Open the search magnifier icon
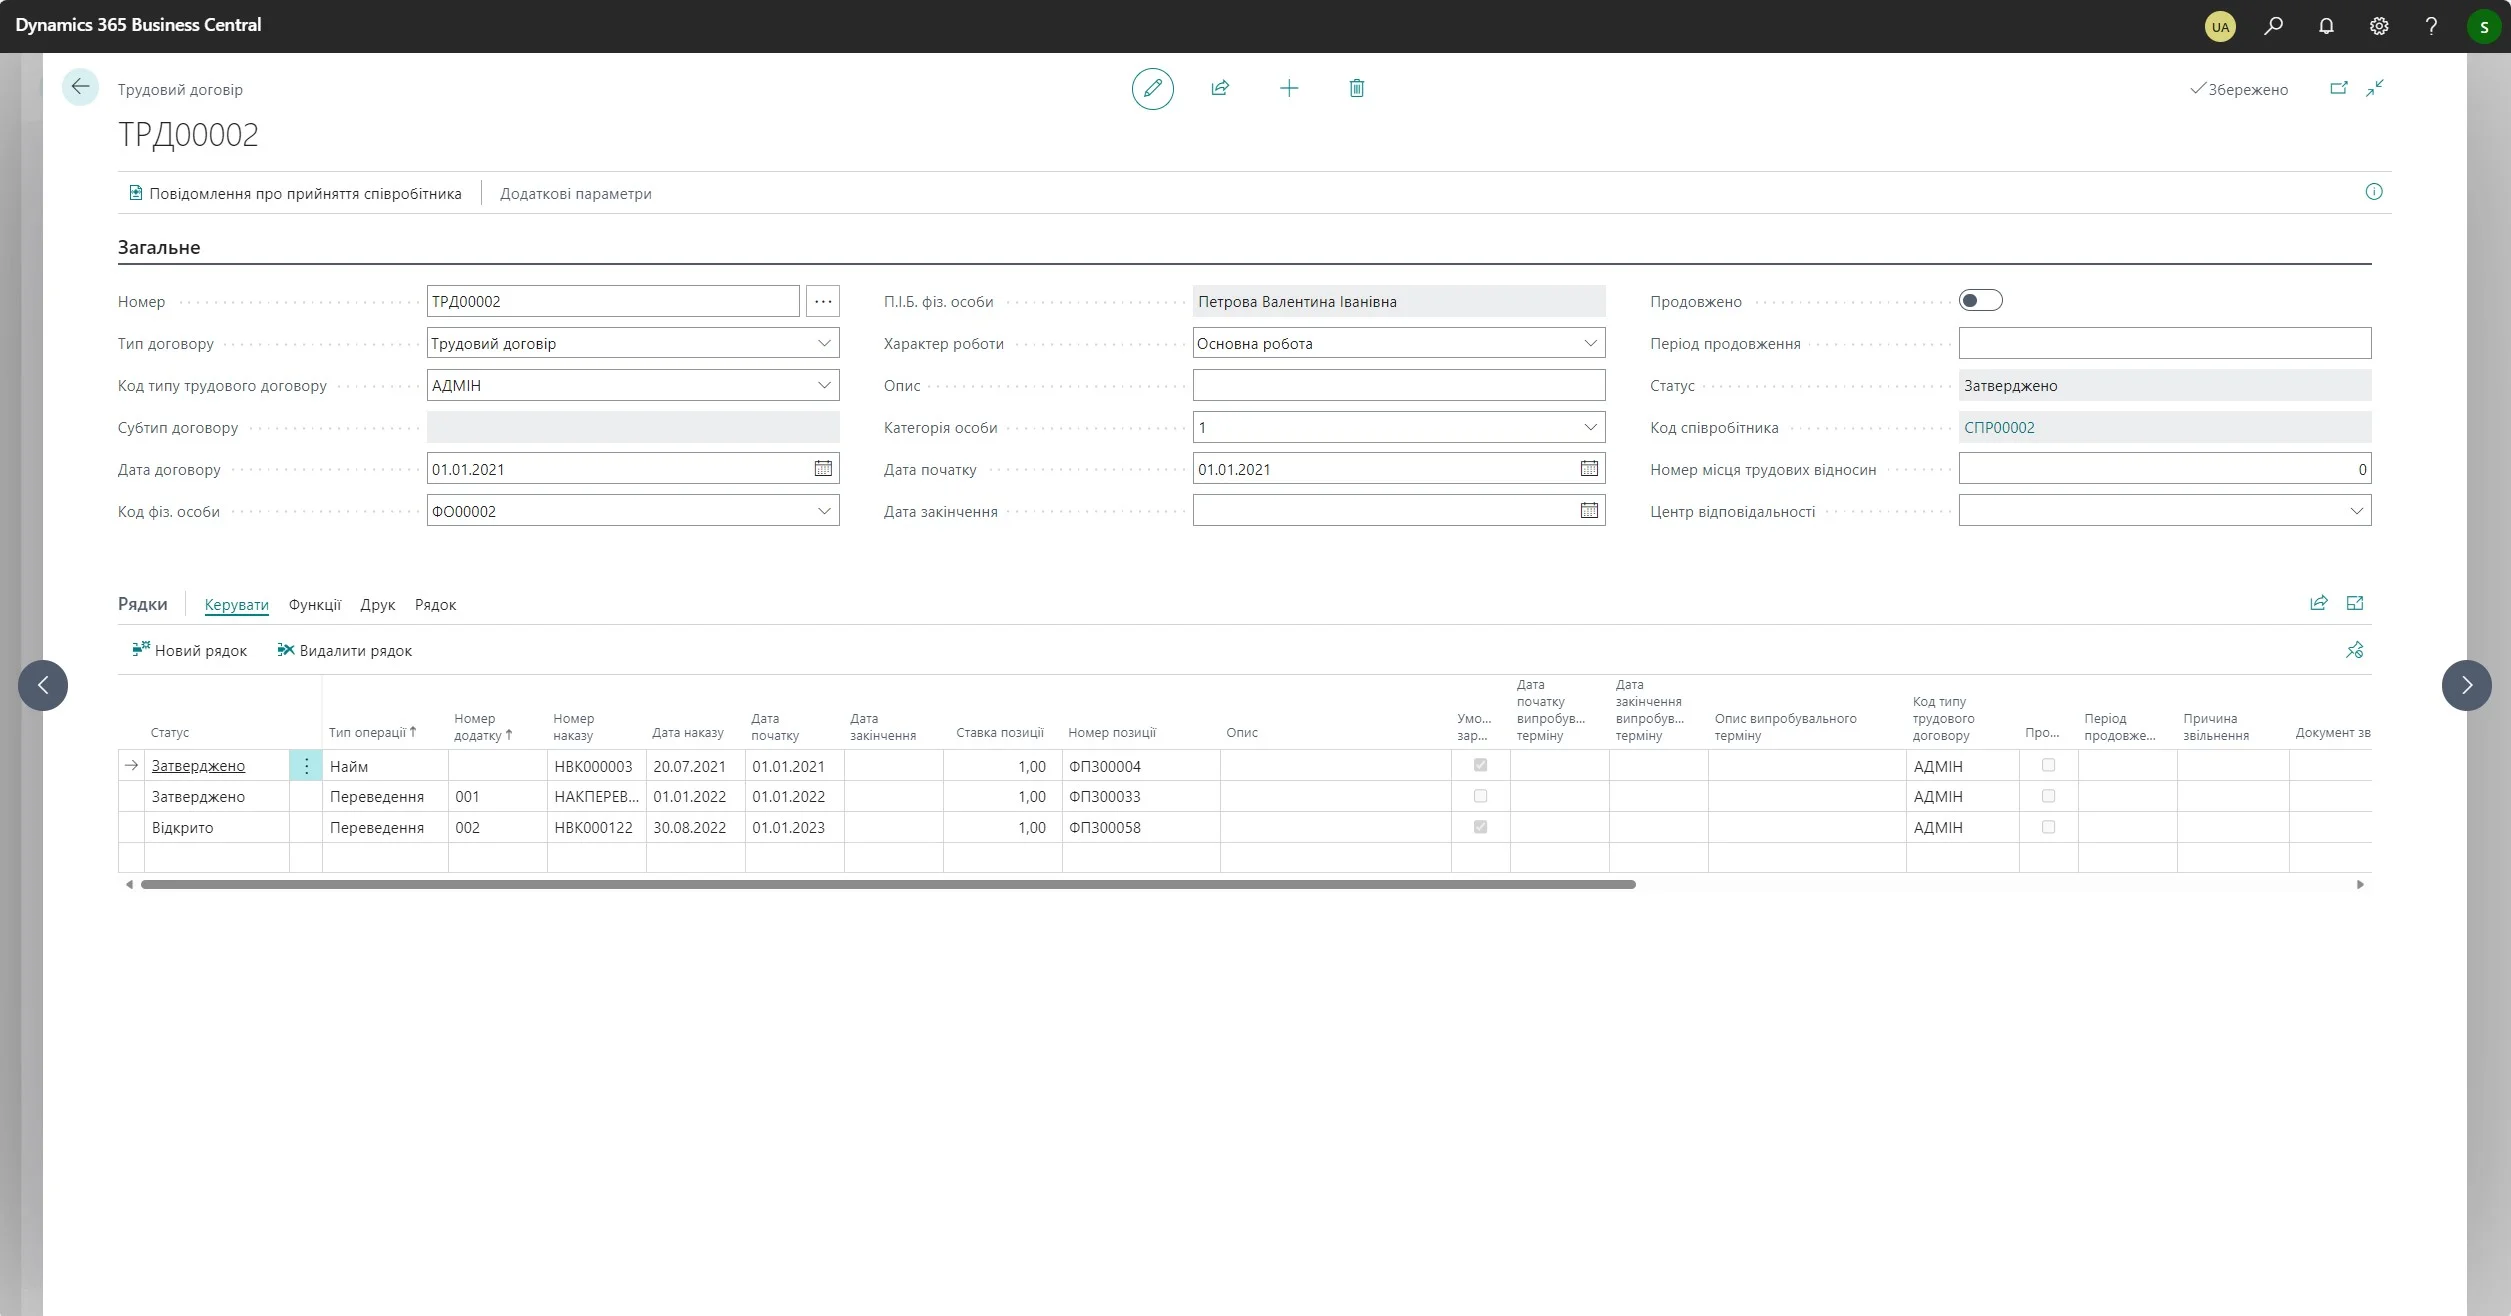The image size is (2511, 1316). click(x=2273, y=26)
